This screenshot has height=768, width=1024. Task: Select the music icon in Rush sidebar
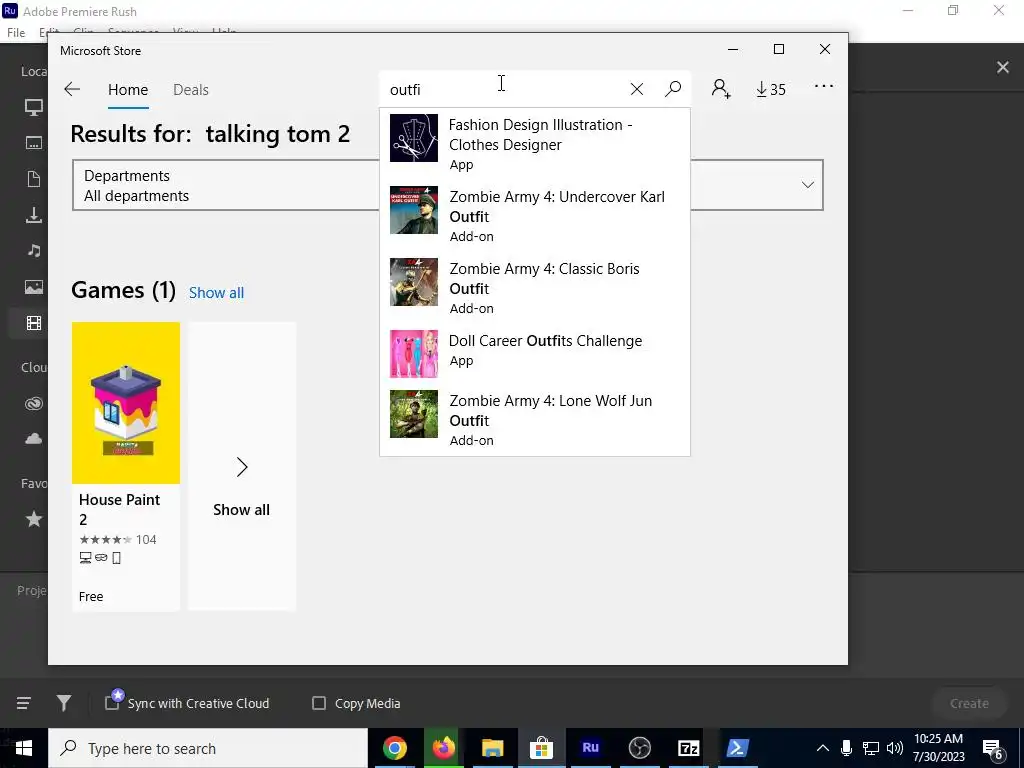[x=34, y=250]
